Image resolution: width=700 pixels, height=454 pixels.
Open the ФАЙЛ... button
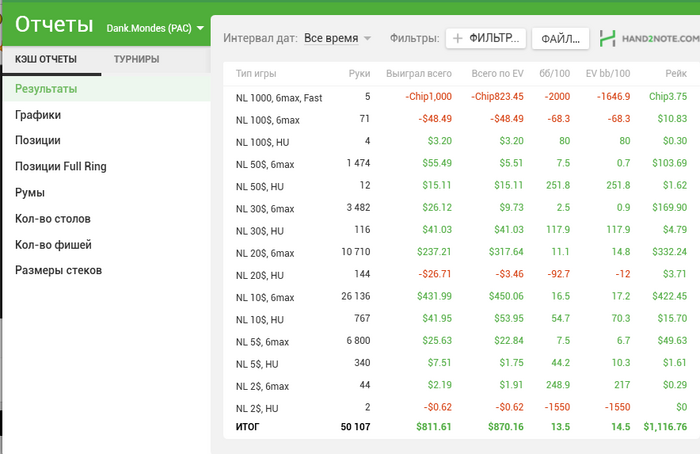[x=560, y=39]
